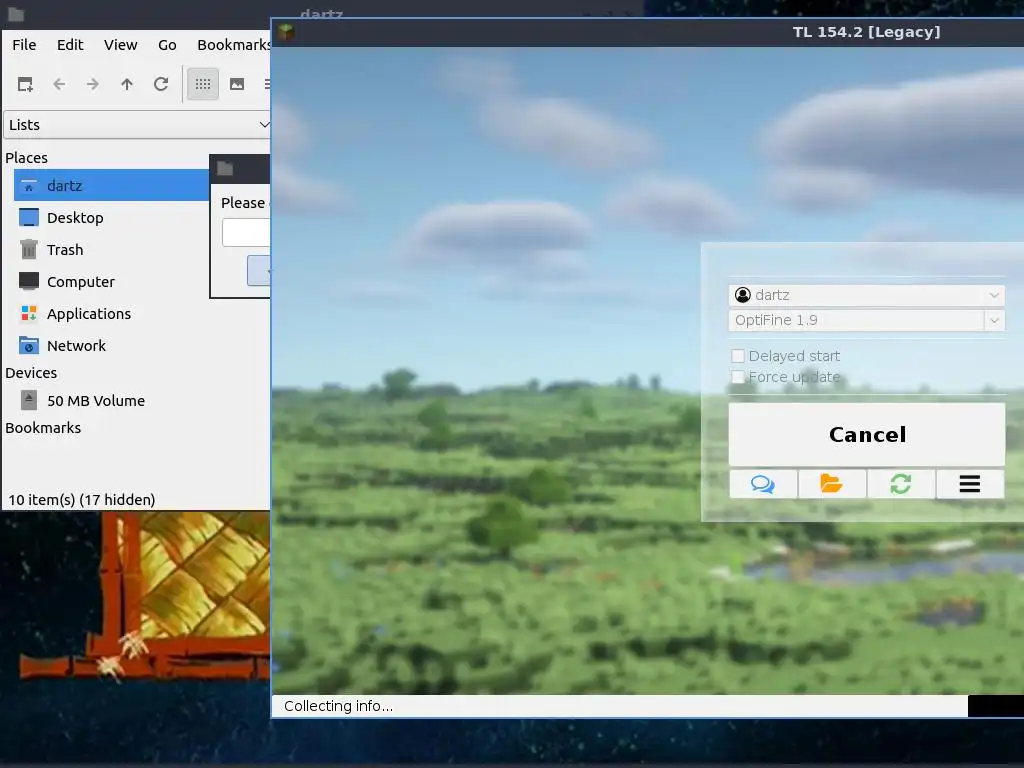Go back using the left arrow in file manager
Screen dimensions: 1024x768
click(59, 84)
